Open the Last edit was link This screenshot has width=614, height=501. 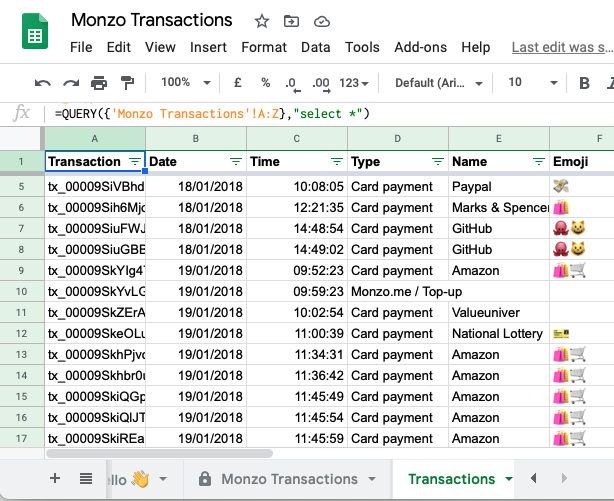point(562,47)
